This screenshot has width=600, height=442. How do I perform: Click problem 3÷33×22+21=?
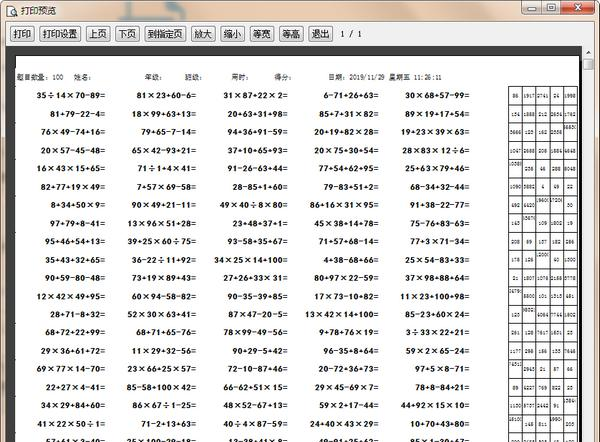[x=438, y=332]
